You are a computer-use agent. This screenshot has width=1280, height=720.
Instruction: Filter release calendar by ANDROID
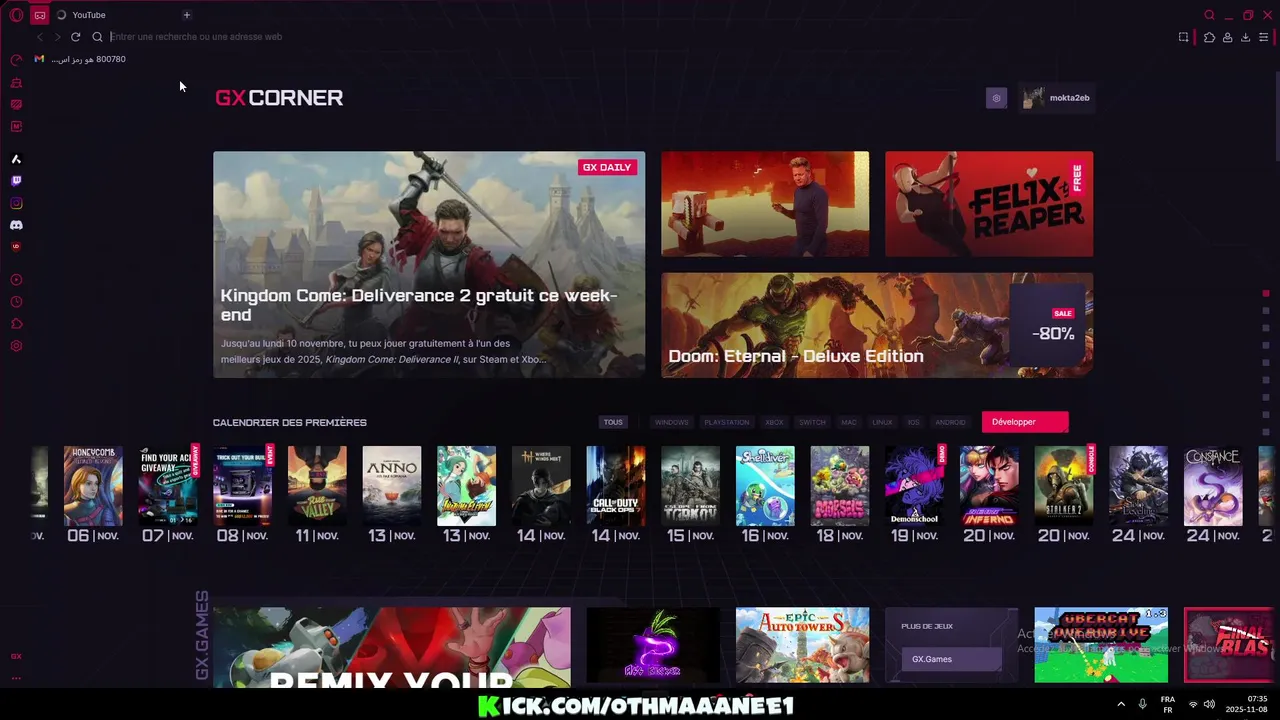pyautogui.click(x=950, y=422)
